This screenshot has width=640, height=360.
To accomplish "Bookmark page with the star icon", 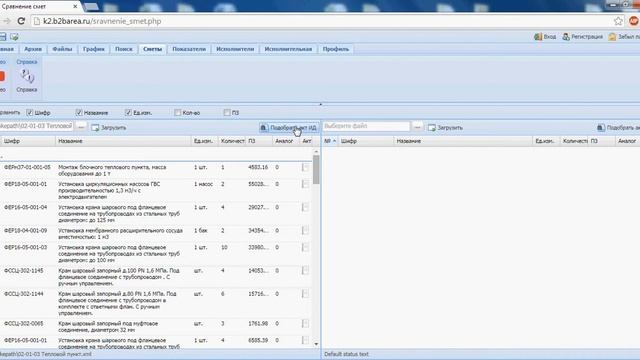I will click(x=618, y=21).
